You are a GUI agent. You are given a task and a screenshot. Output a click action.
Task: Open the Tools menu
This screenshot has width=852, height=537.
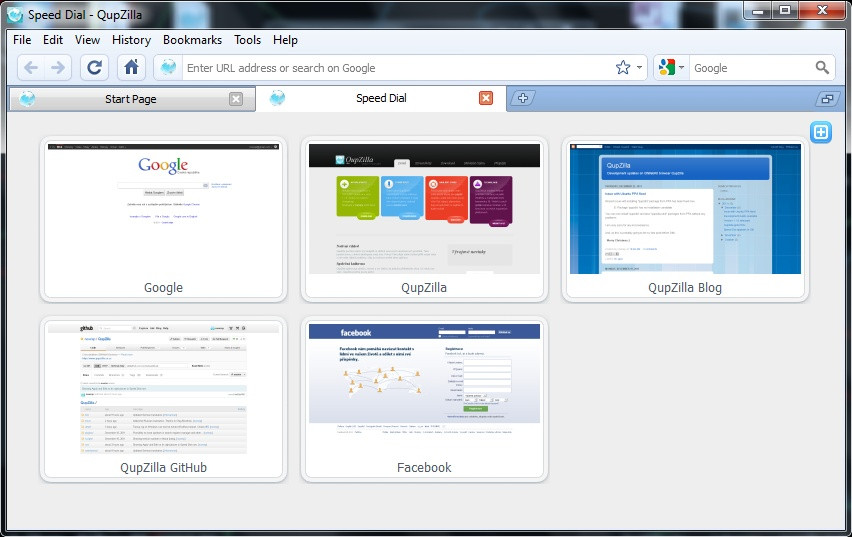tap(248, 40)
